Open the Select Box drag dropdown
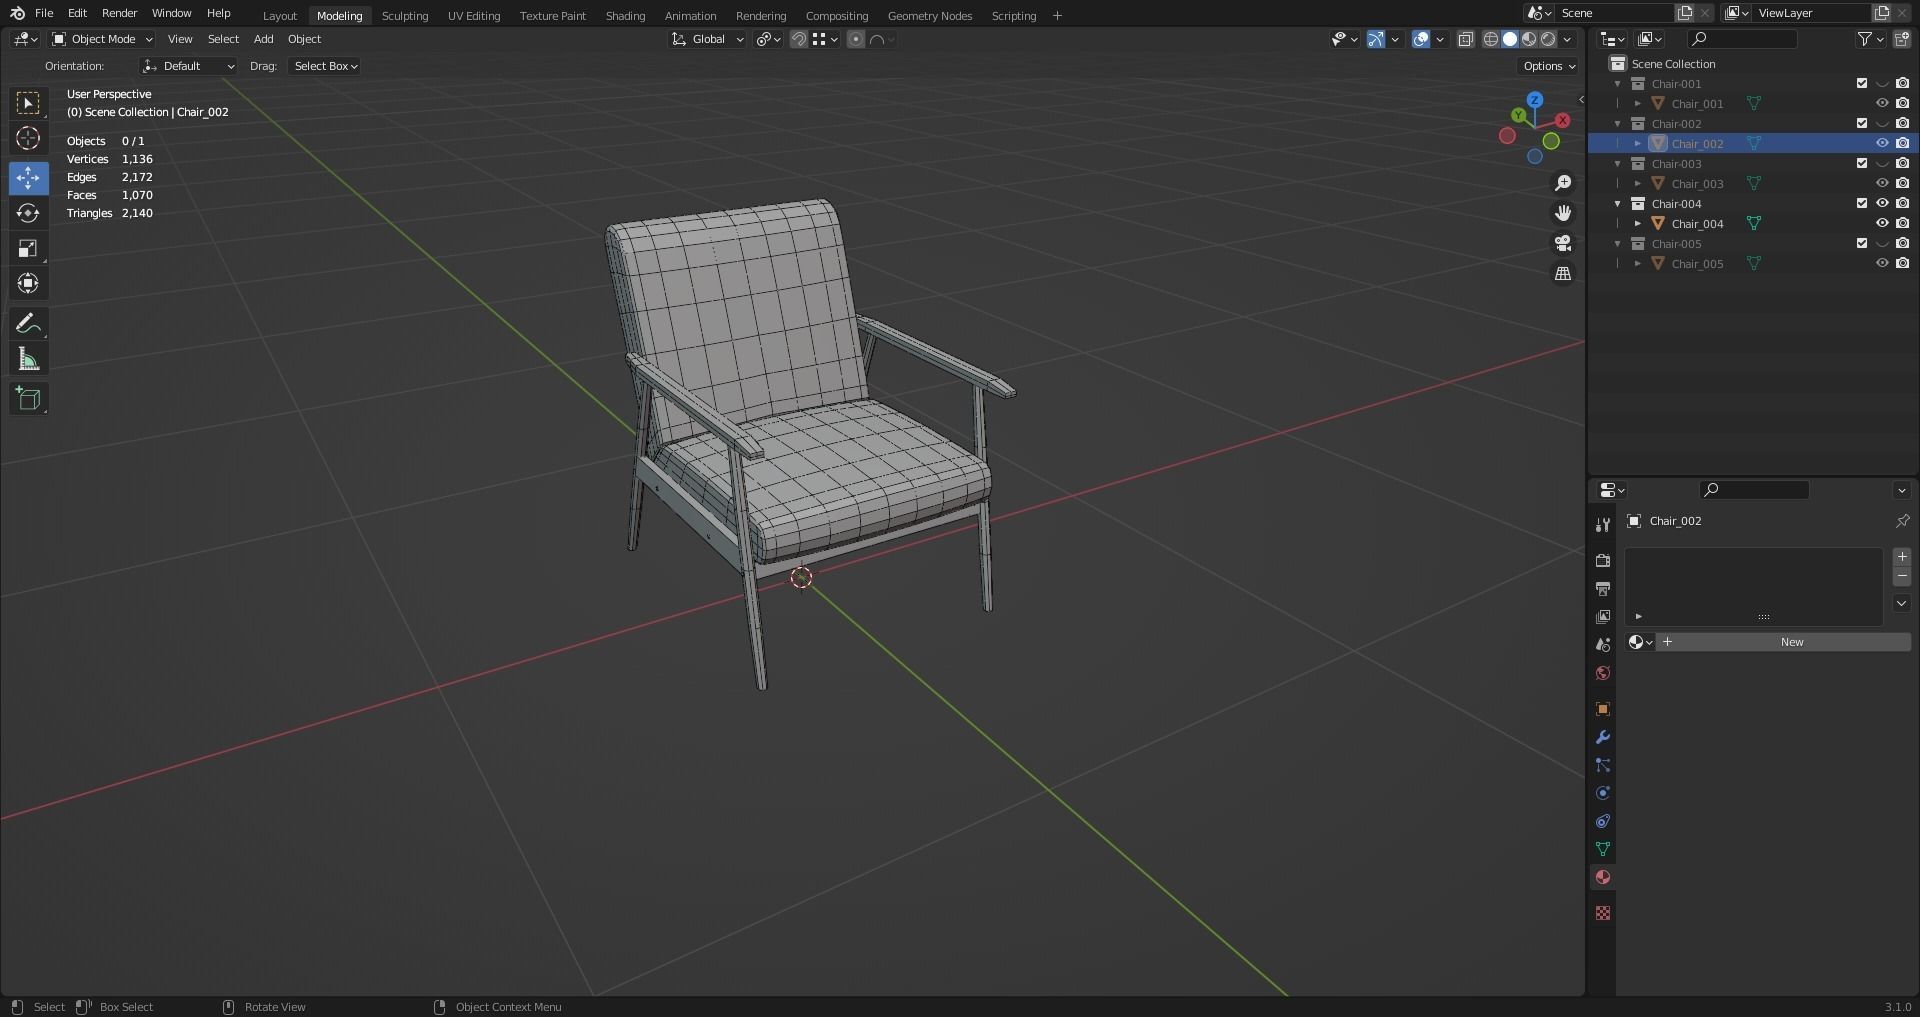 click(325, 66)
